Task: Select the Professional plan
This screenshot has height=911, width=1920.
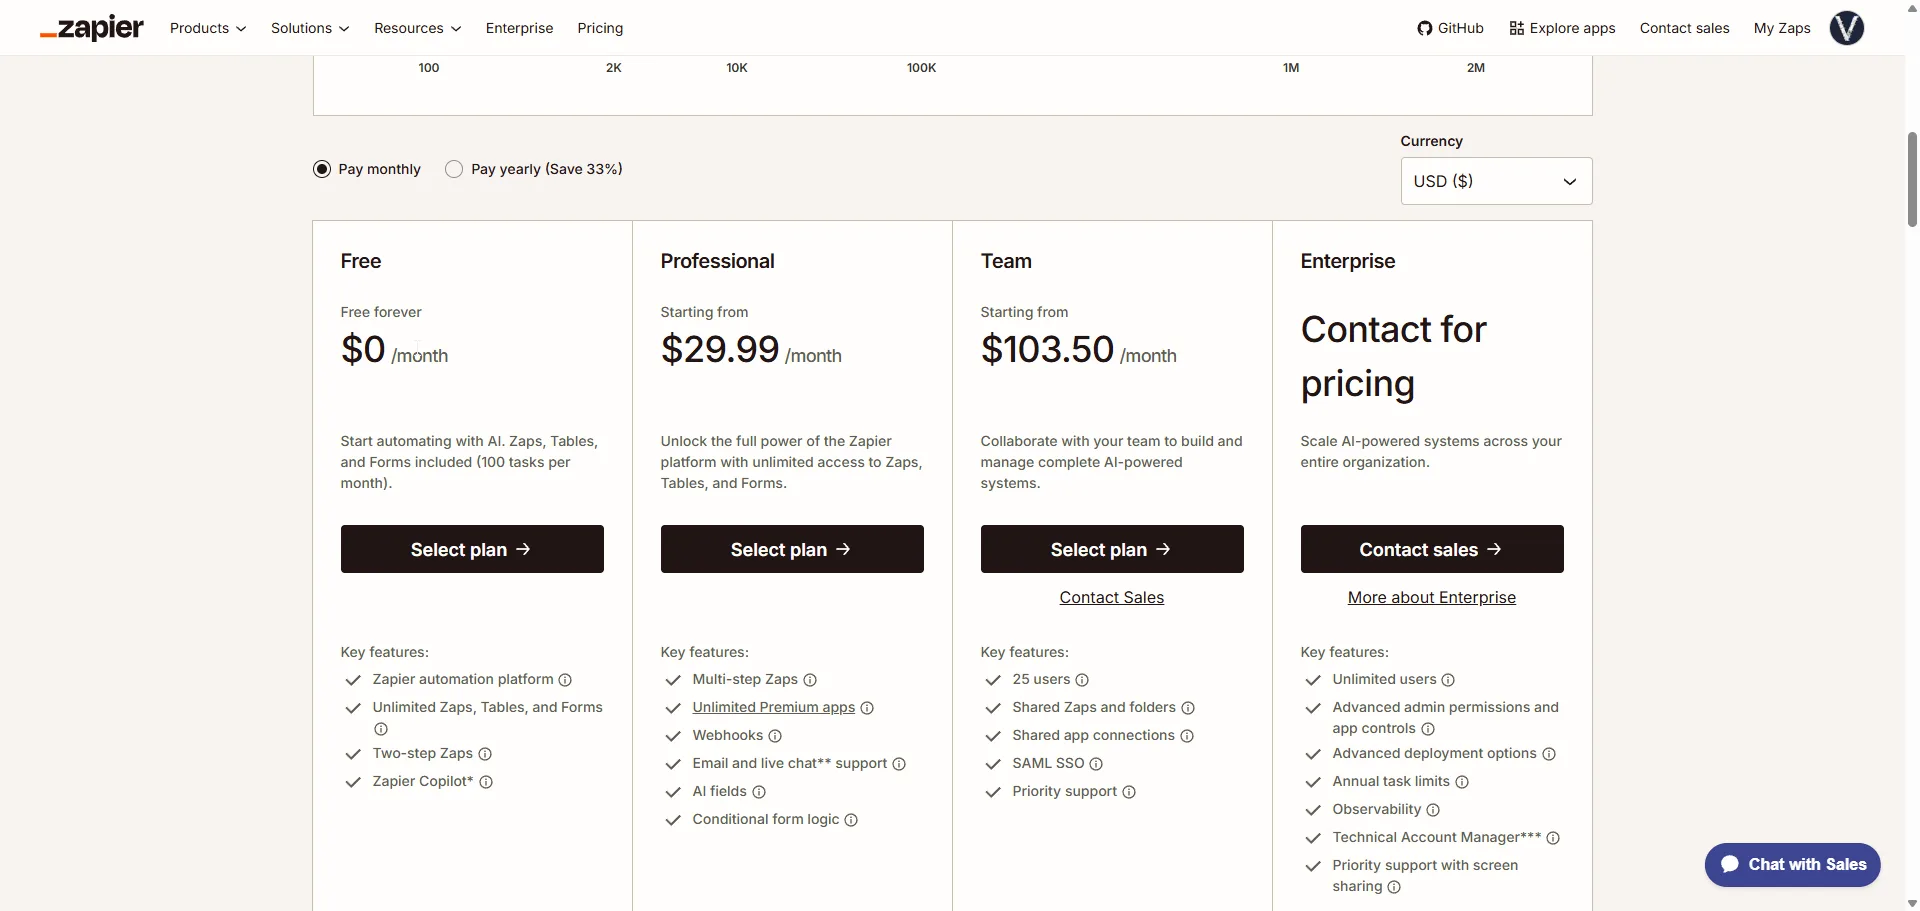Action: 792,549
